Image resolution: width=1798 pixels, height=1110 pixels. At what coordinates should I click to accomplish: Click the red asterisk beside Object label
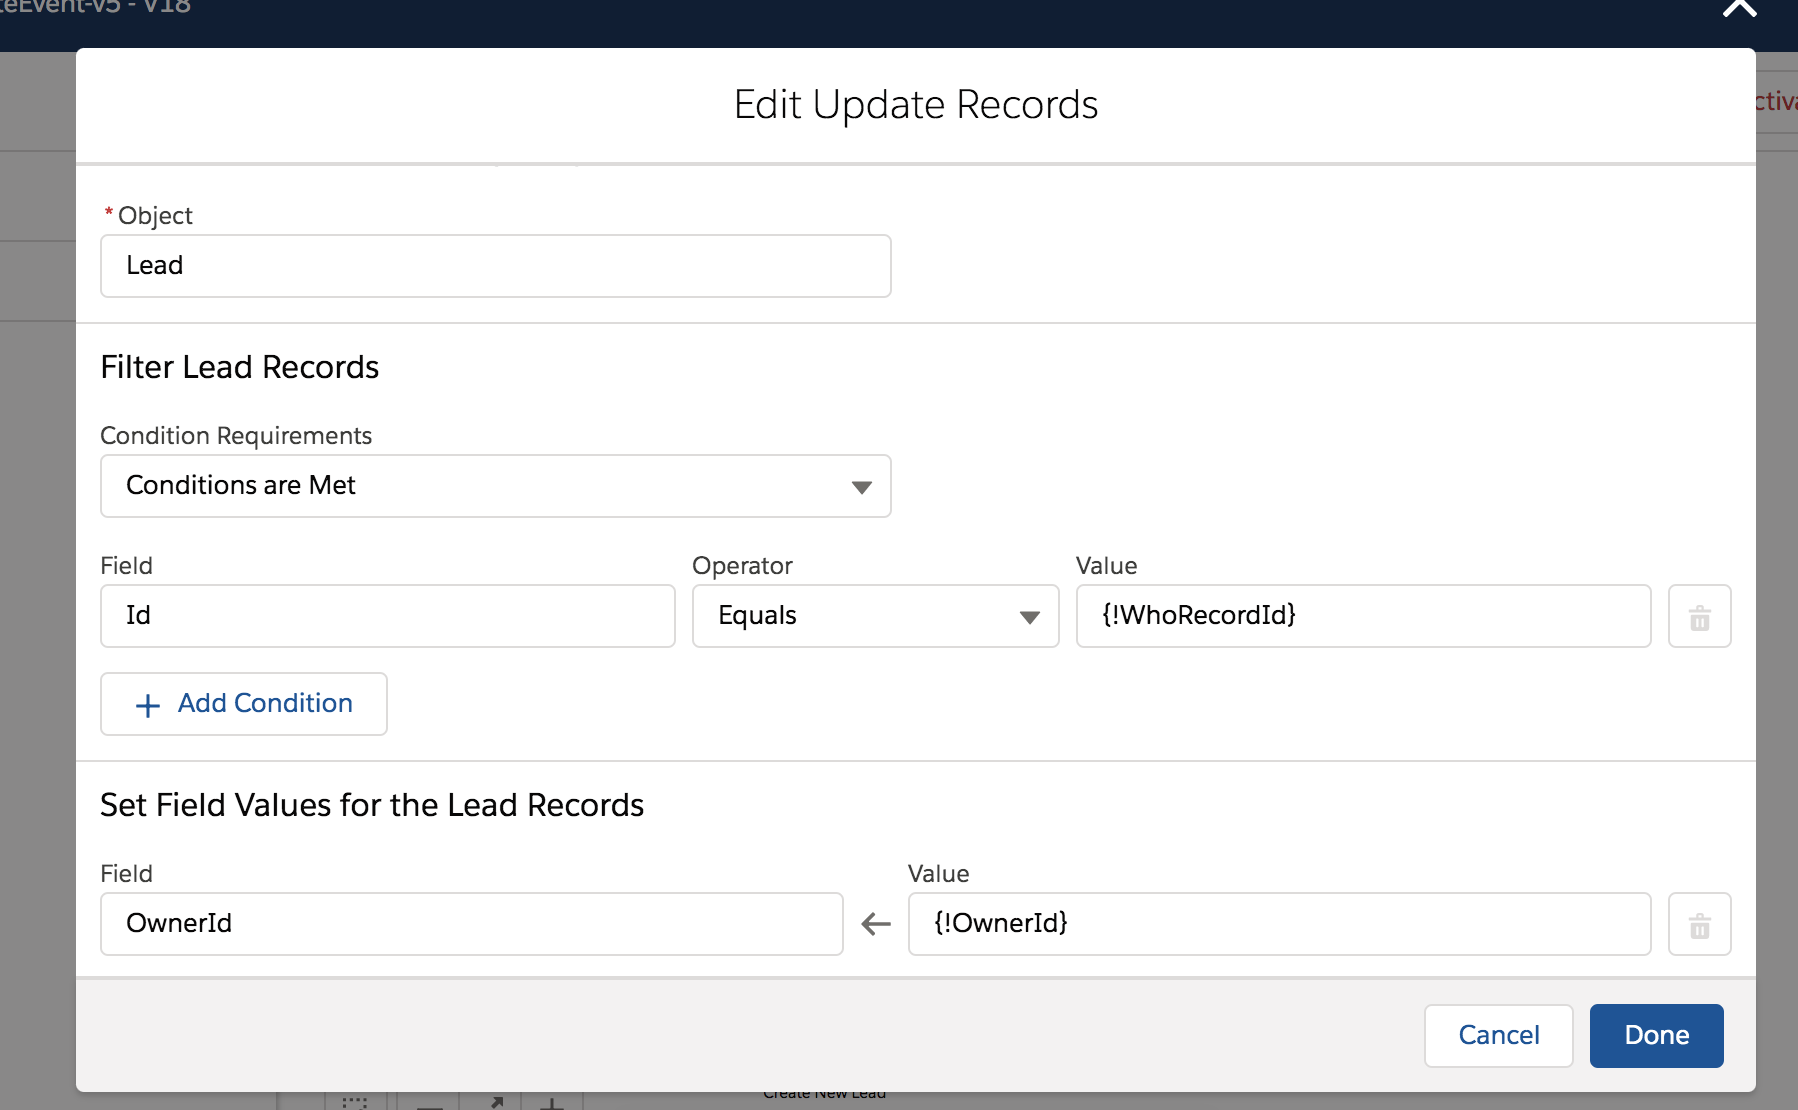(x=108, y=214)
